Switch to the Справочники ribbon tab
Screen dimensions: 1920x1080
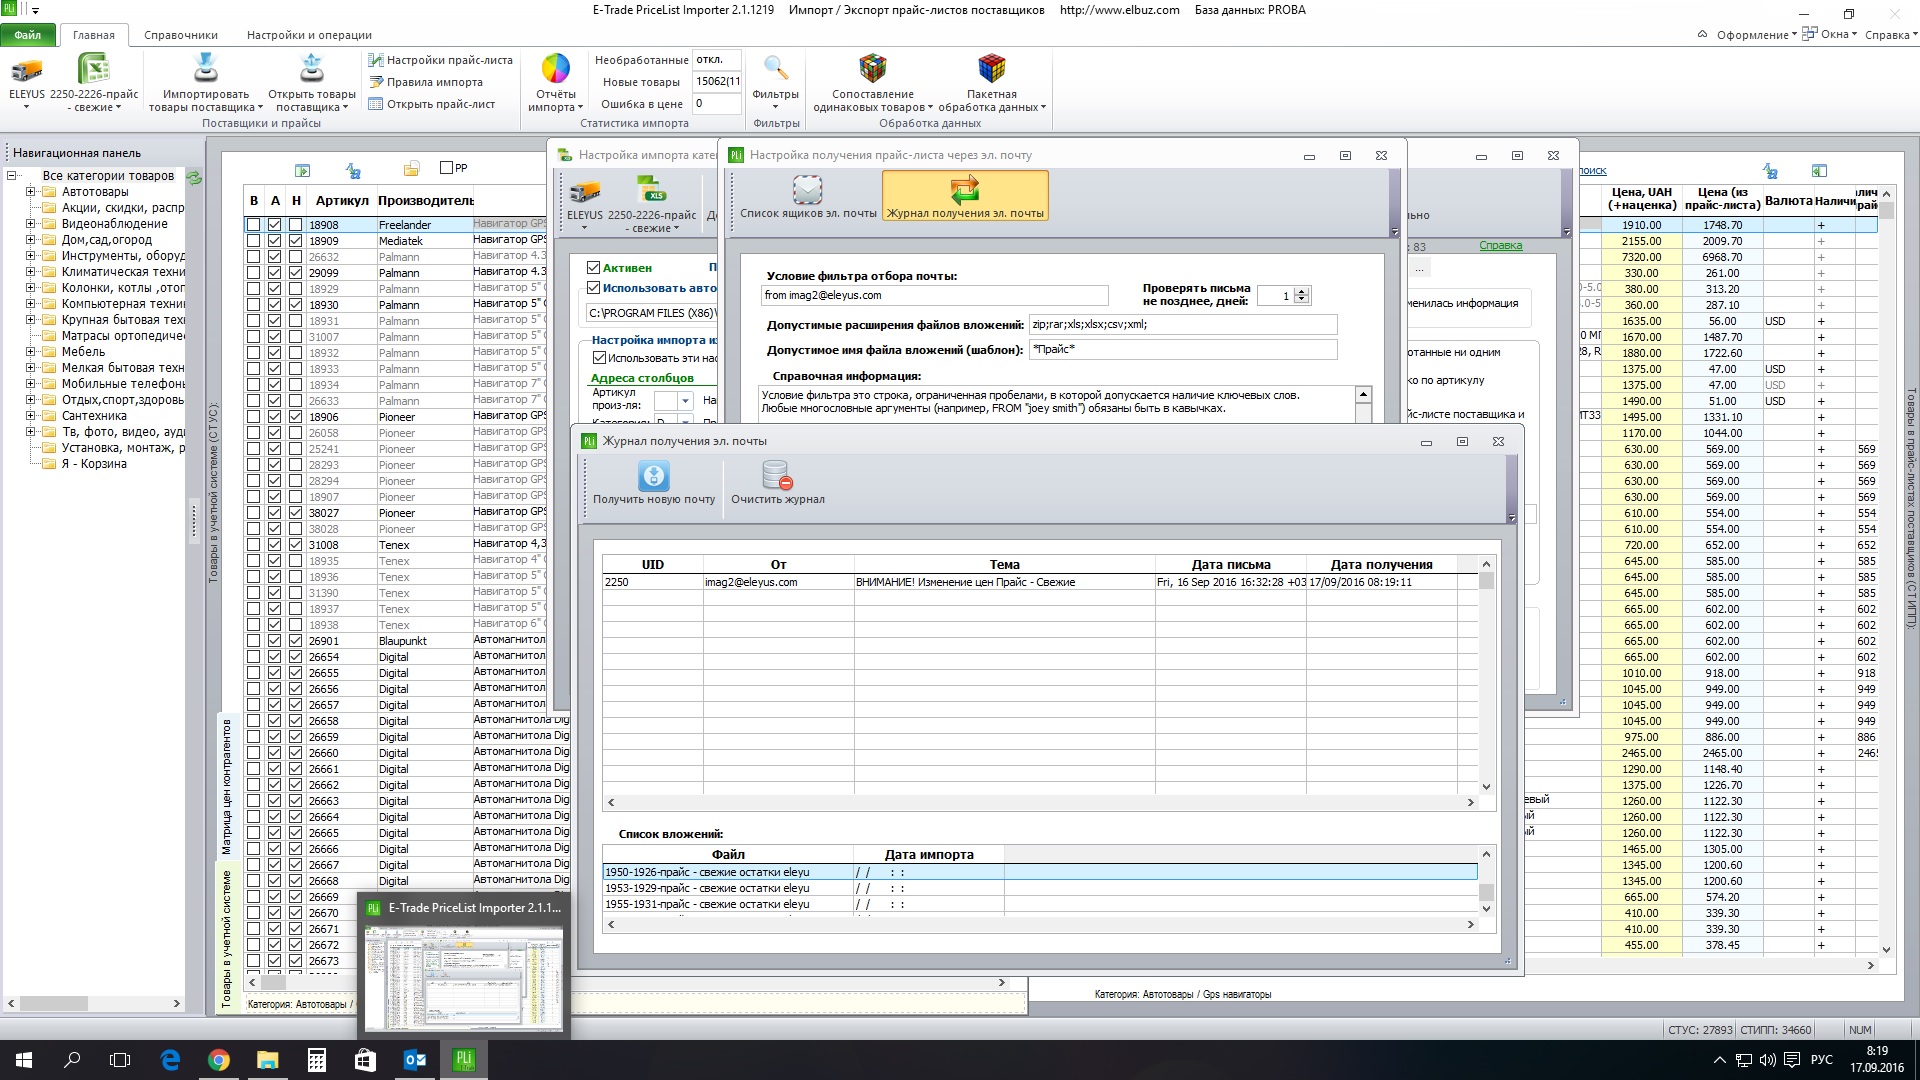181,35
